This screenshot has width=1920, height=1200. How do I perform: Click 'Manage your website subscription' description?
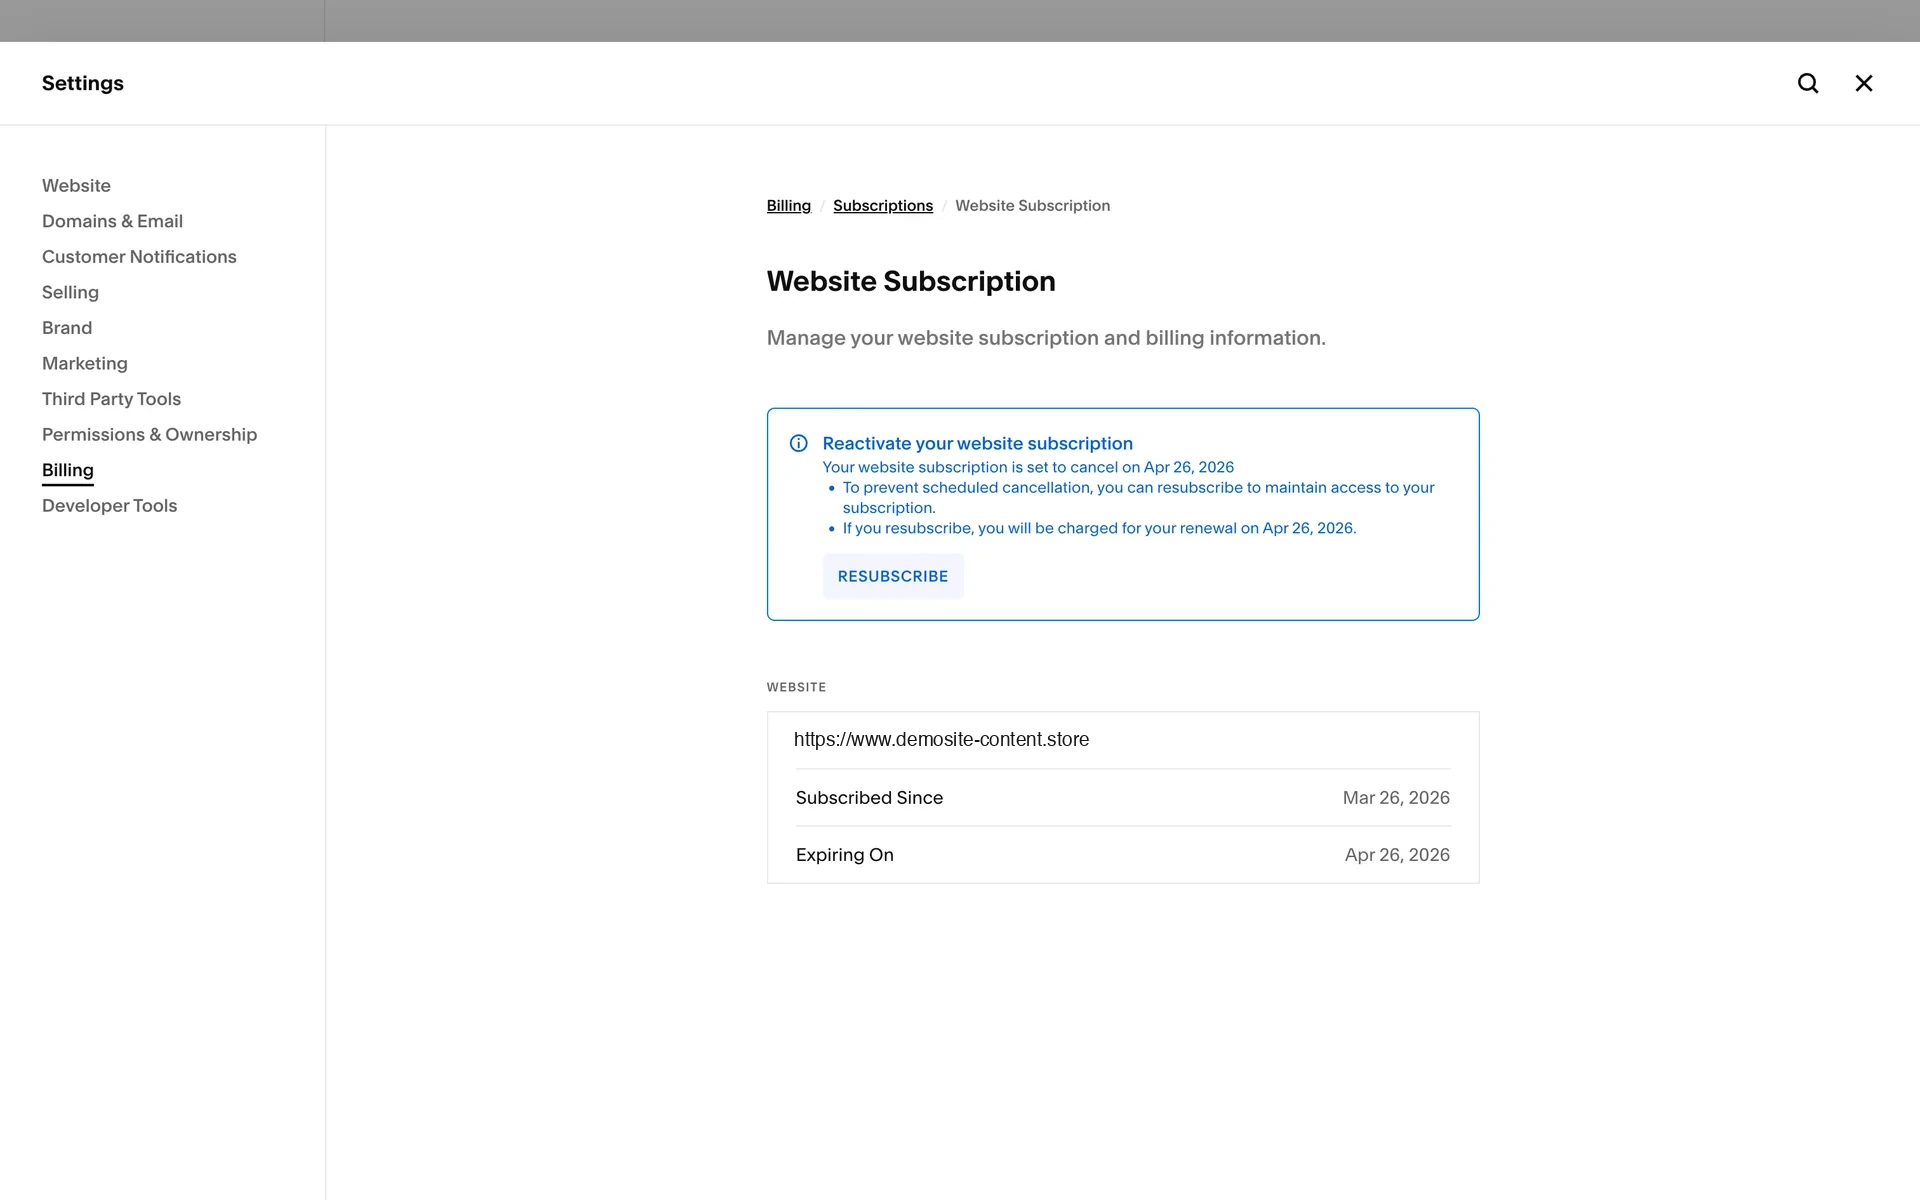(x=1046, y=338)
